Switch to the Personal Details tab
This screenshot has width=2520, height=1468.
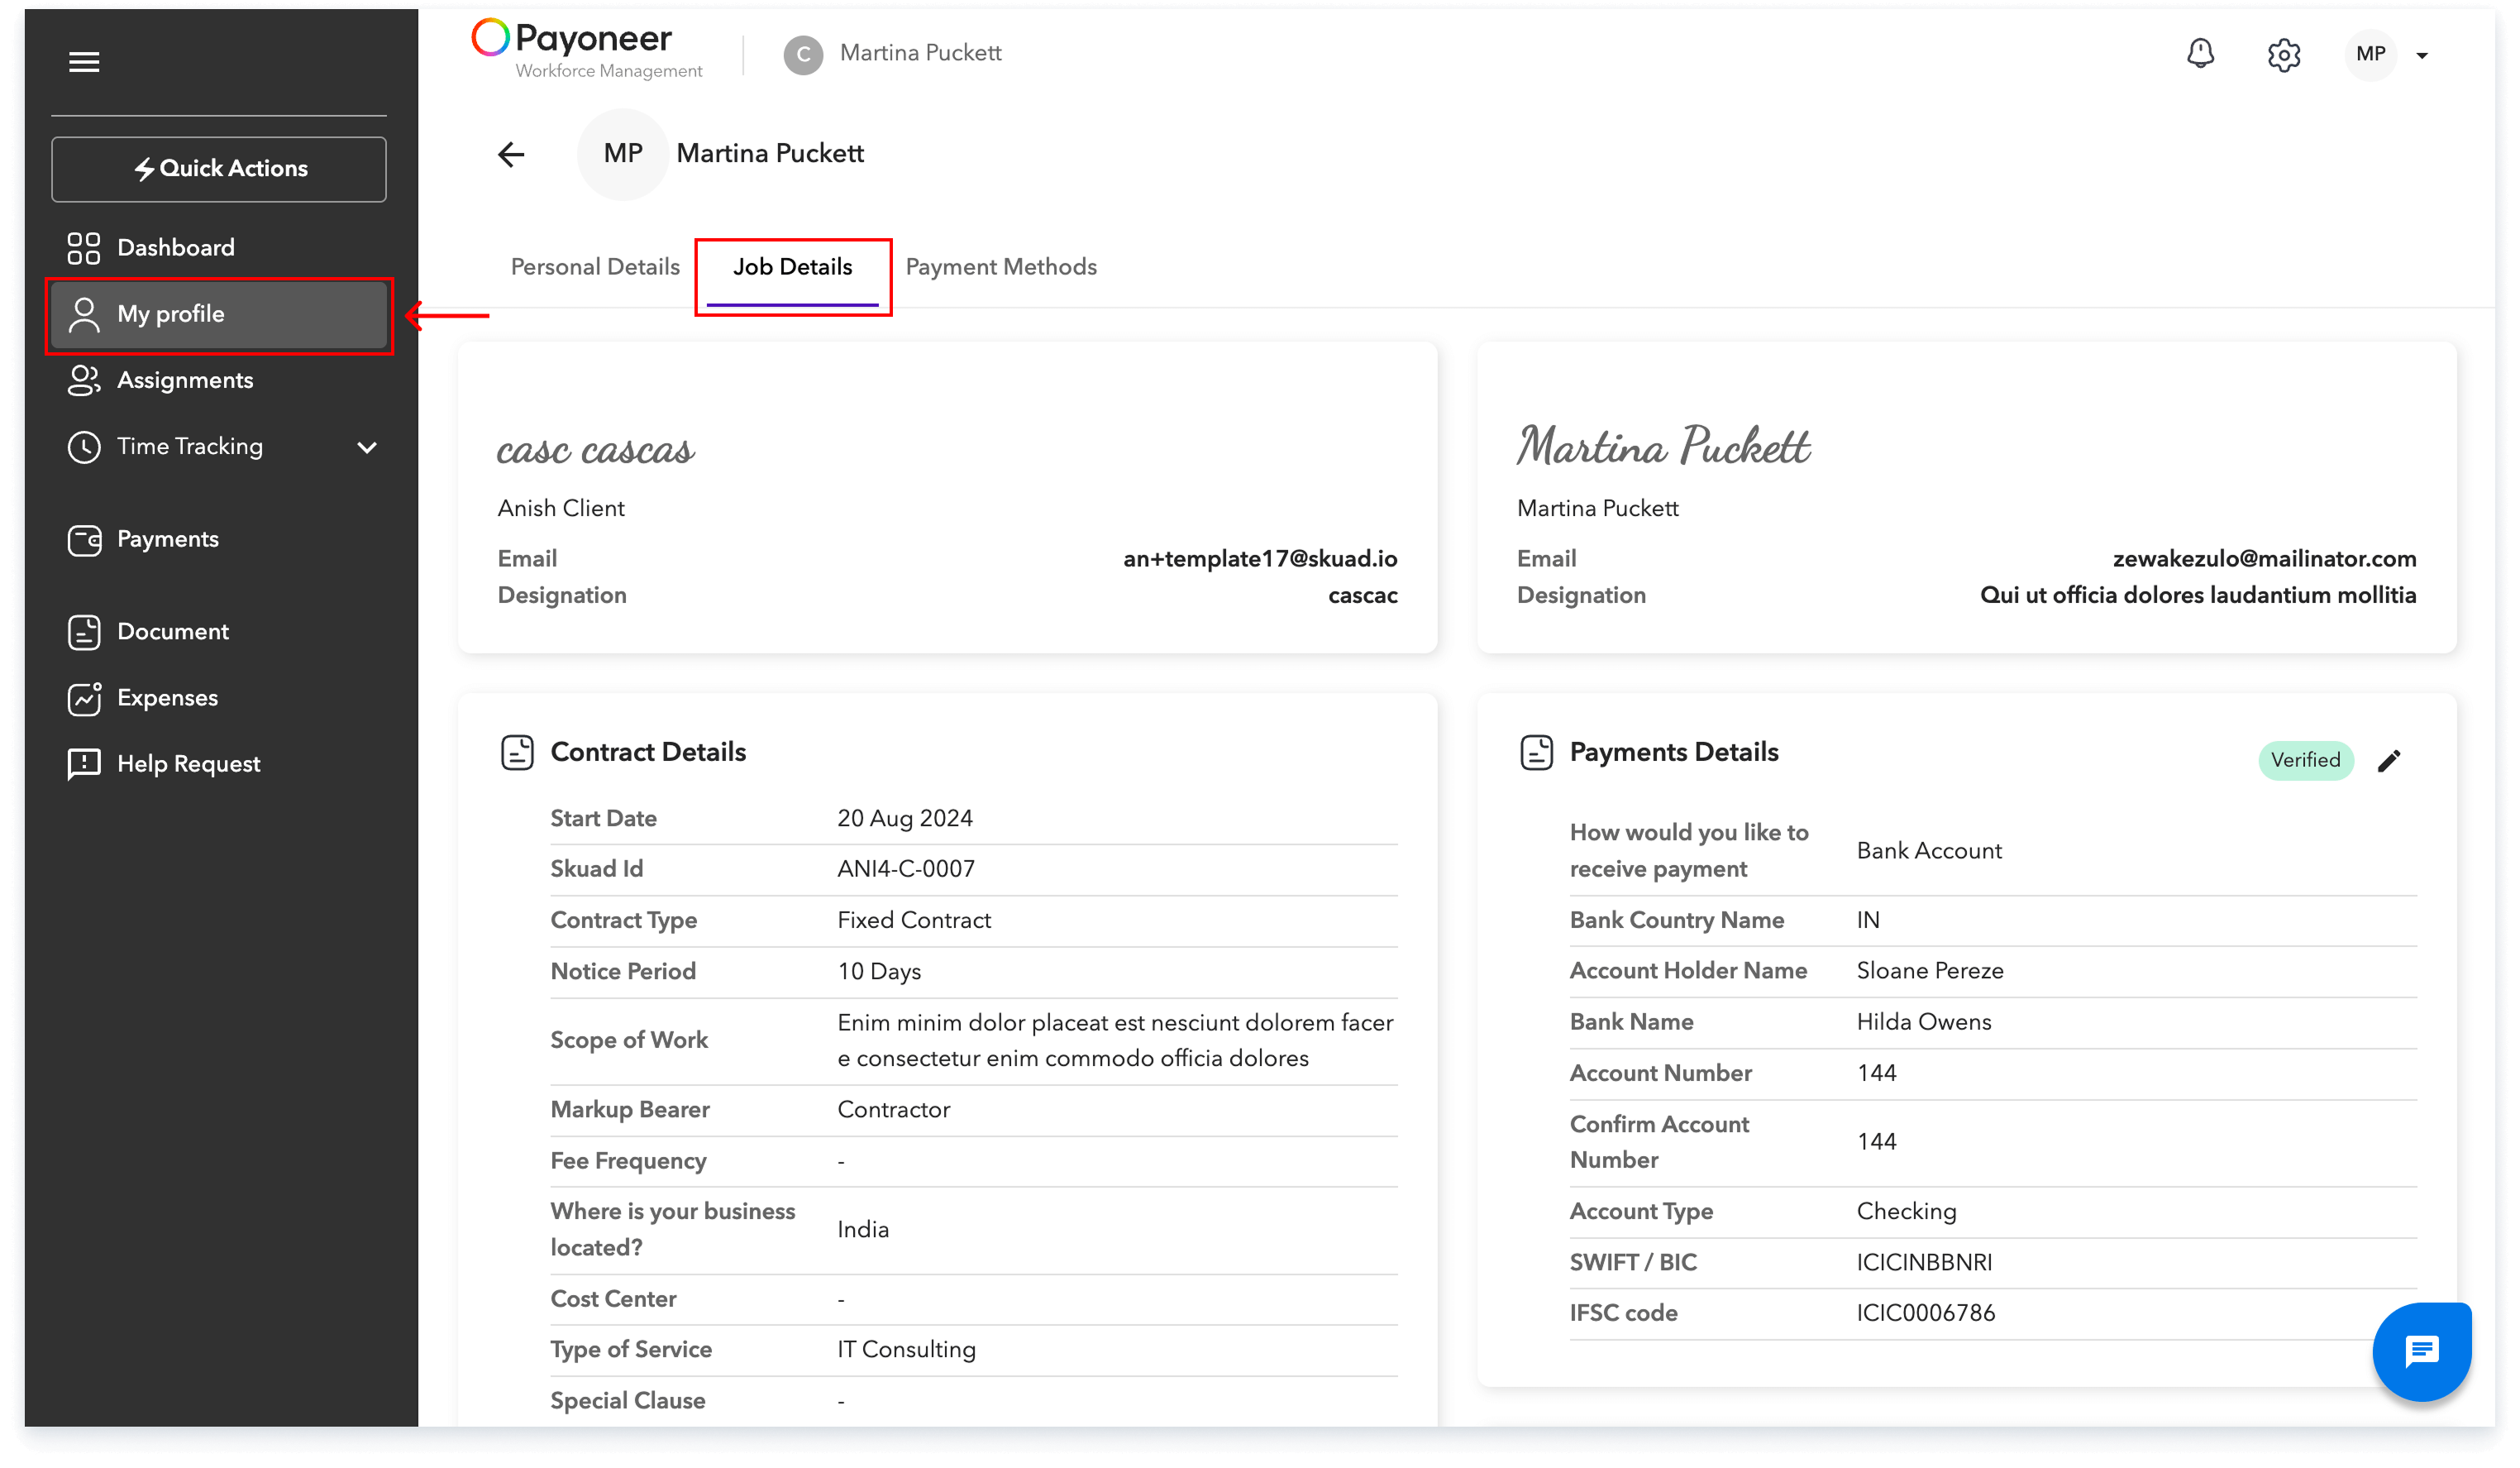[594, 266]
